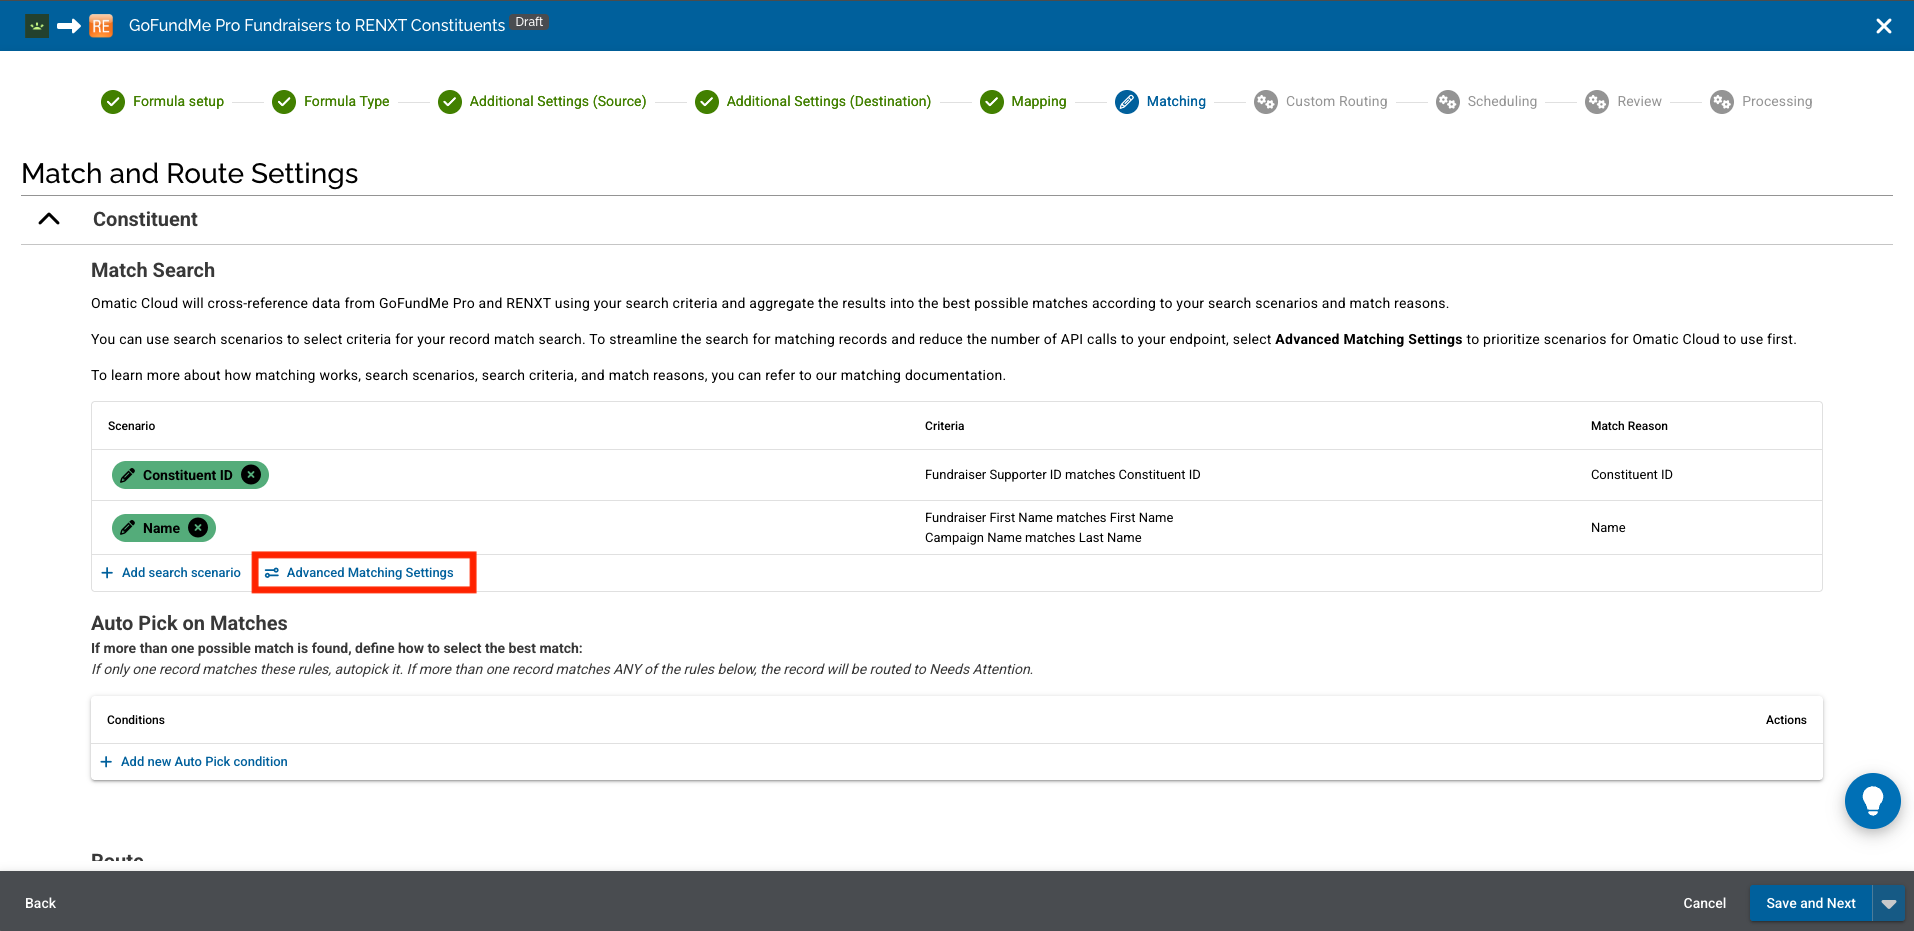Image resolution: width=1914 pixels, height=931 pixels.
Task: Click the Match Reason column header
Action: click(1629, 426)
